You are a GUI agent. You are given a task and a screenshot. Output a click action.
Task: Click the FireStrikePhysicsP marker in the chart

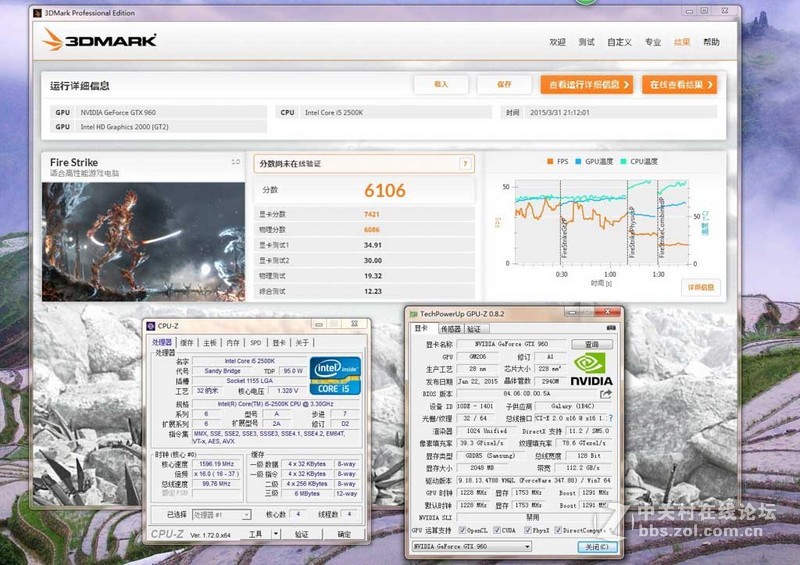click(631, 232)
